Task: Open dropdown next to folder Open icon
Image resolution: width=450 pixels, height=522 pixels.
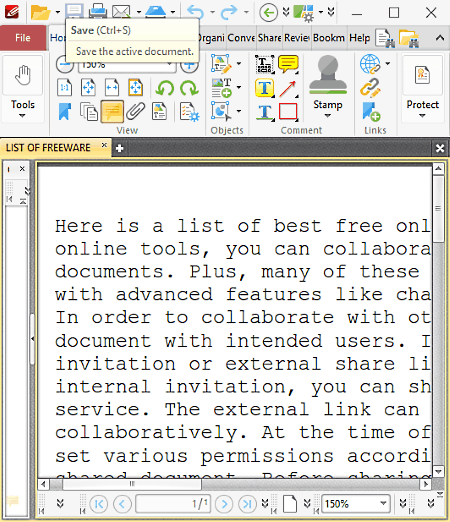Action: [58, 12]
